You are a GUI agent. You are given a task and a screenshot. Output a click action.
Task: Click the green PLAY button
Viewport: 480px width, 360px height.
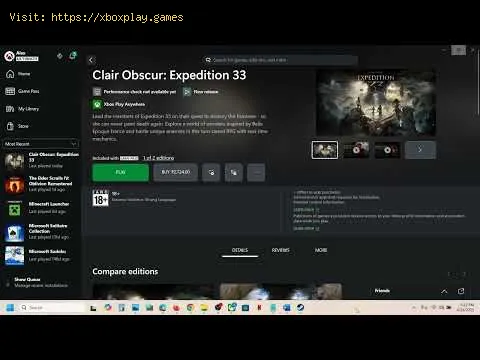click(121, 172)
